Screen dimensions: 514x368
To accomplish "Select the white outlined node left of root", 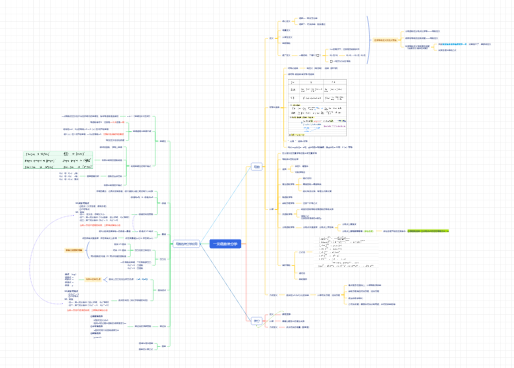I will coord(187,244).
